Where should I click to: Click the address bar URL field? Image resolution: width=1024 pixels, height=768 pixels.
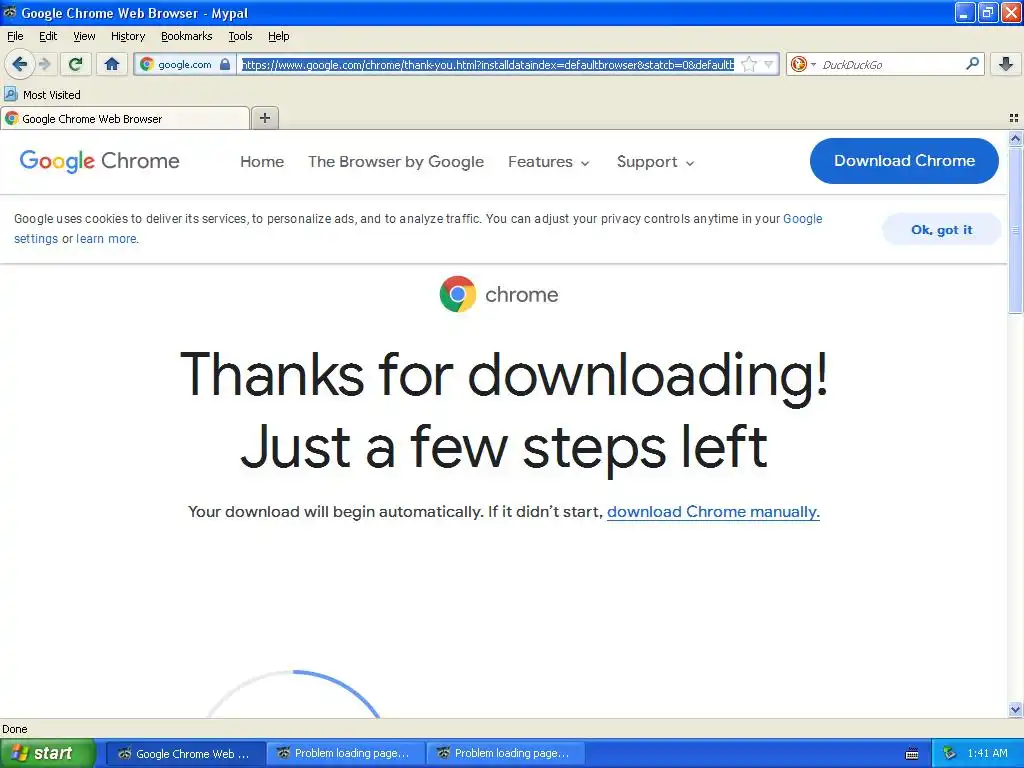[488, 64]
